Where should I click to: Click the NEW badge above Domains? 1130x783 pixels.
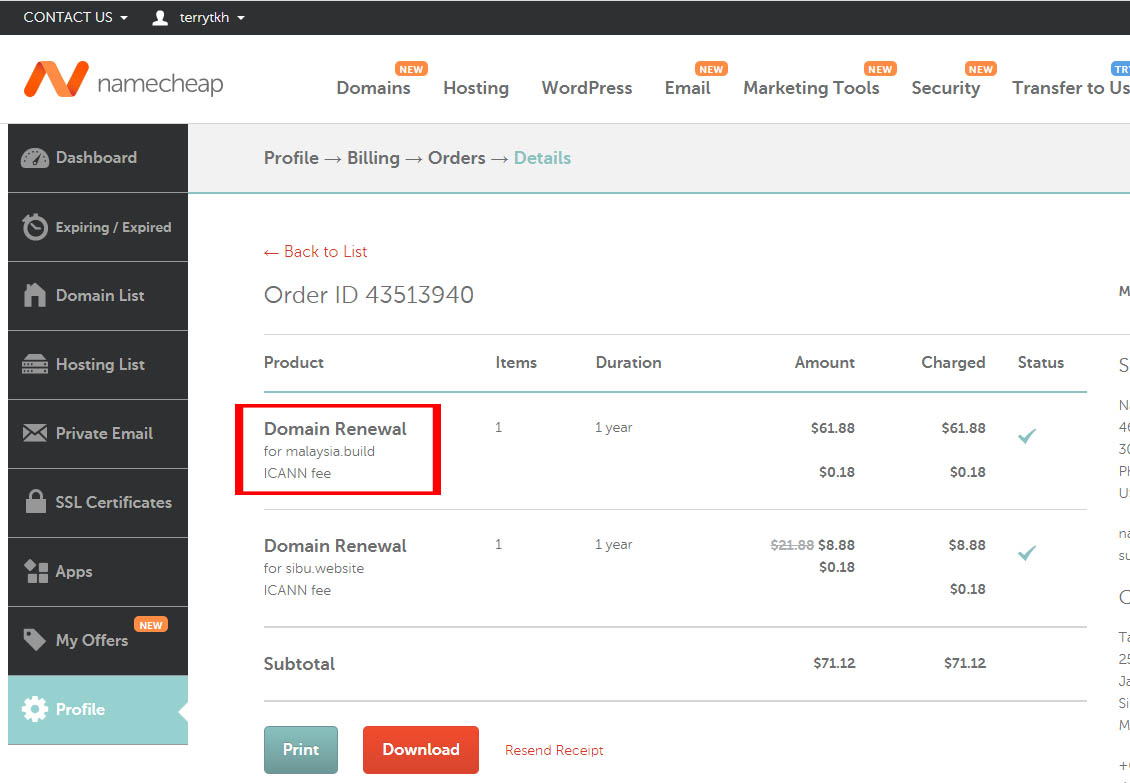click(411, 69)
